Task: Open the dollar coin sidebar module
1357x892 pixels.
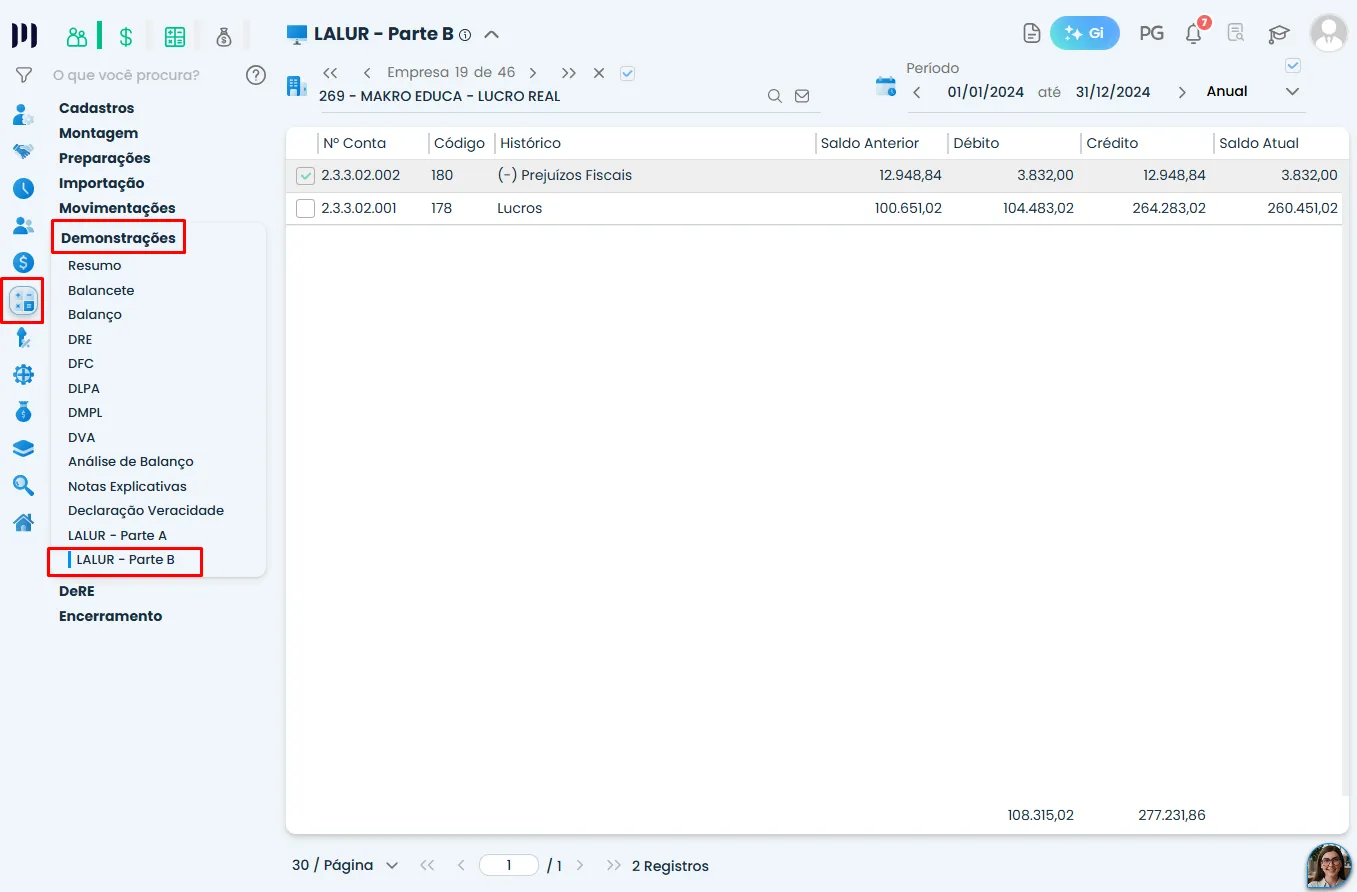Action: (x=23, y=262)
